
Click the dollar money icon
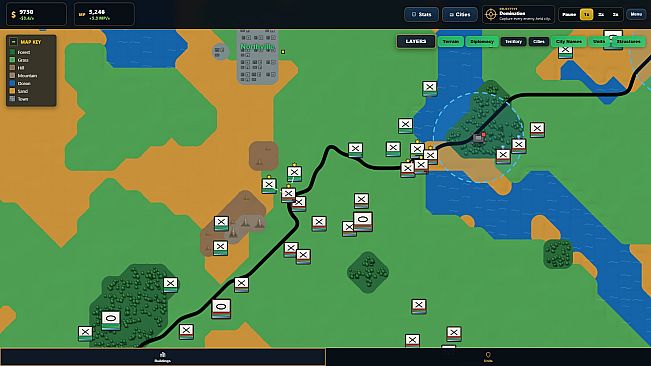13,15
